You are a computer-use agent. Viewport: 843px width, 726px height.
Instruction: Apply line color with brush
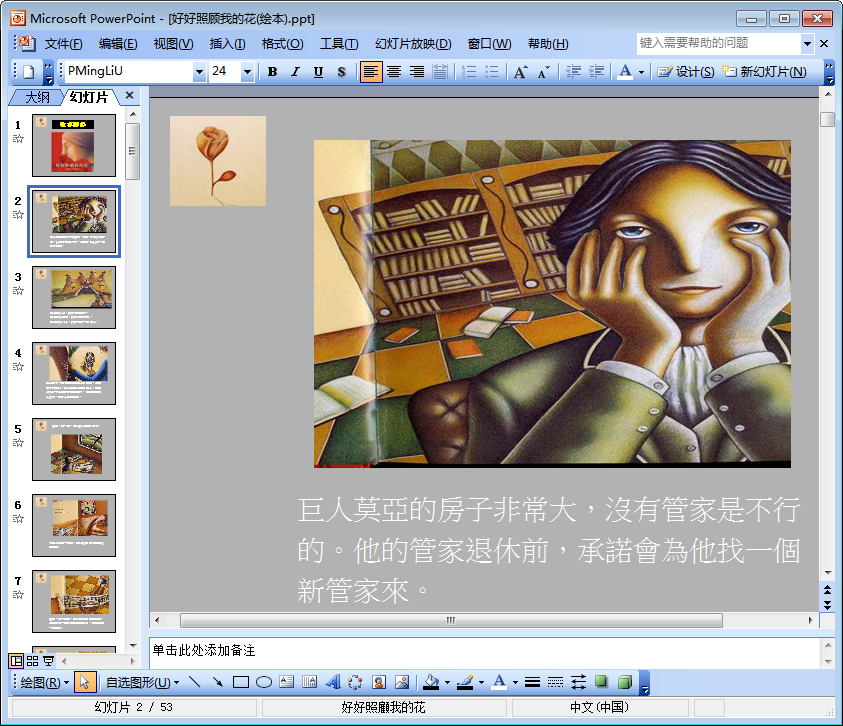465,682
